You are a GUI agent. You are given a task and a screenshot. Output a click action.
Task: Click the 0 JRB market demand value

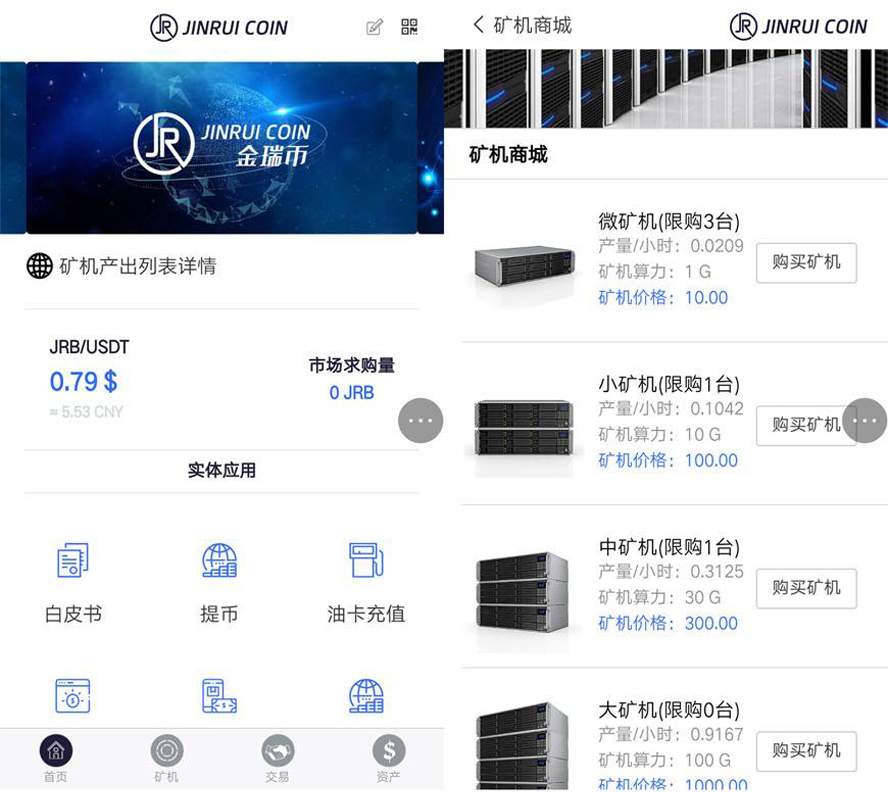(x=352, y=393)
